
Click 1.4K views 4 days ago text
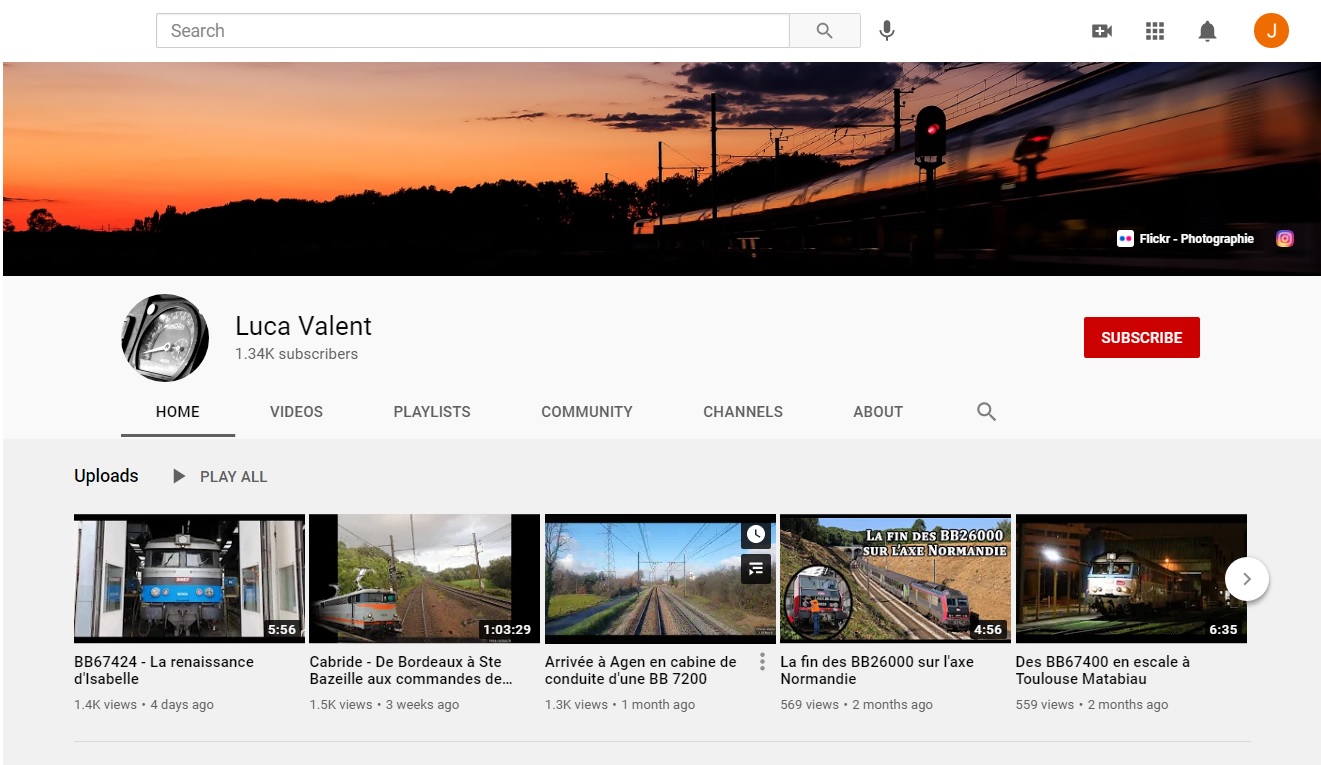144,705
